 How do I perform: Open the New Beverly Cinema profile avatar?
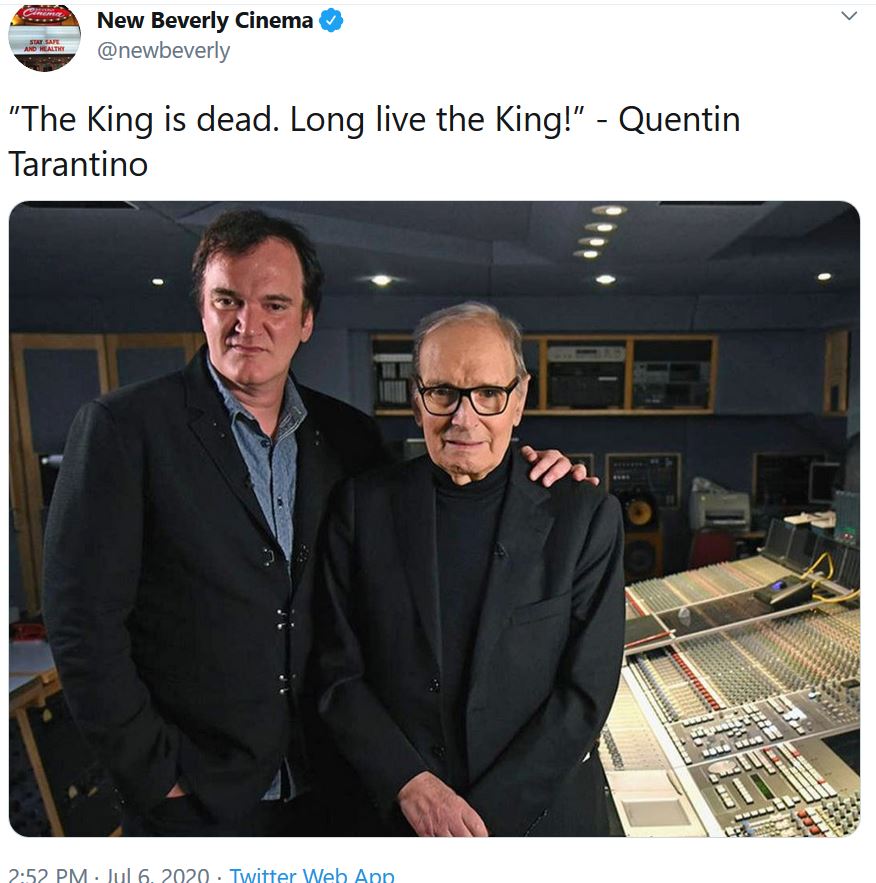(44, 37)
